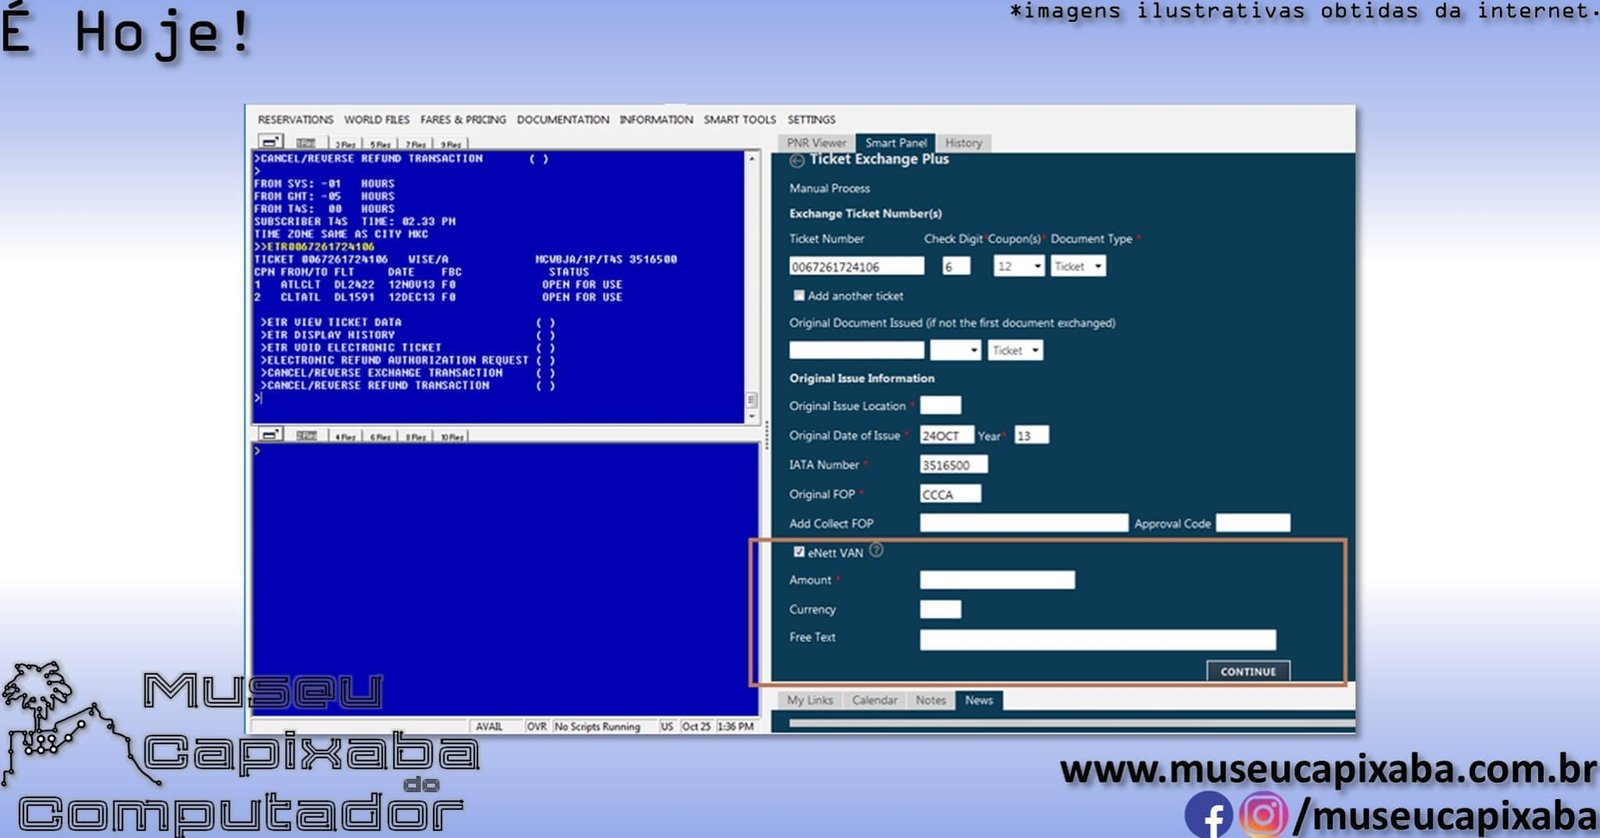Click the Original Date of Issue field
The height and width of the screenshot is (838, 1600).
(x=946, y=435)
